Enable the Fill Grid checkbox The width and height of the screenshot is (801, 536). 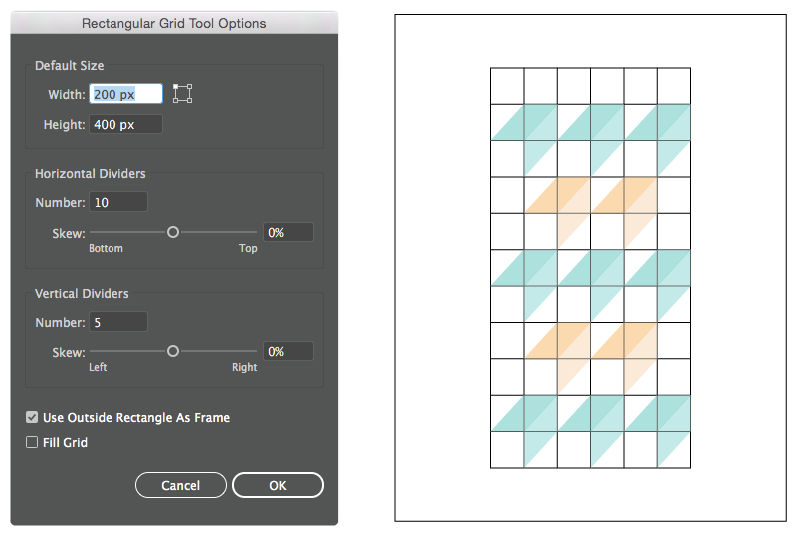33,442
